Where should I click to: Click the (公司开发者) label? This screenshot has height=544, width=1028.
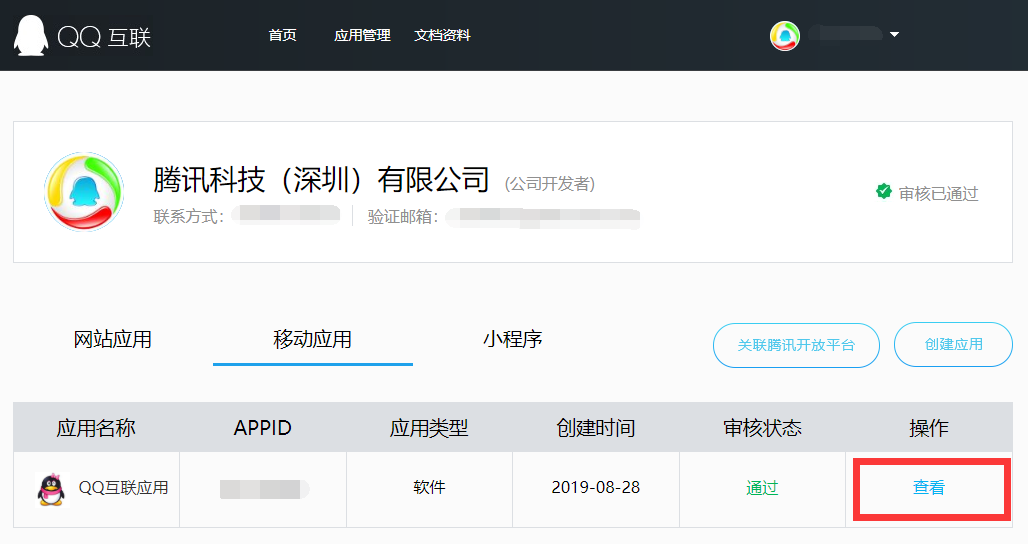tap(549, 184)
